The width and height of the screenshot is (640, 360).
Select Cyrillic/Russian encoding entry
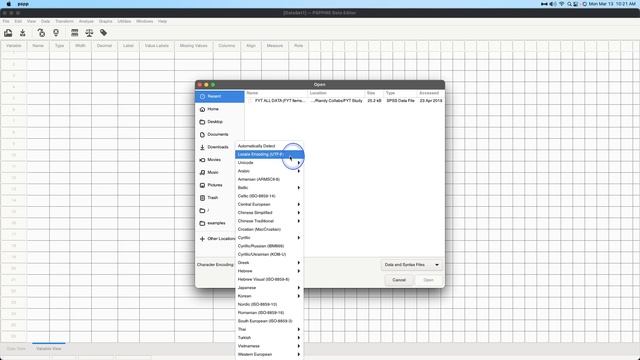click(269, 246)
